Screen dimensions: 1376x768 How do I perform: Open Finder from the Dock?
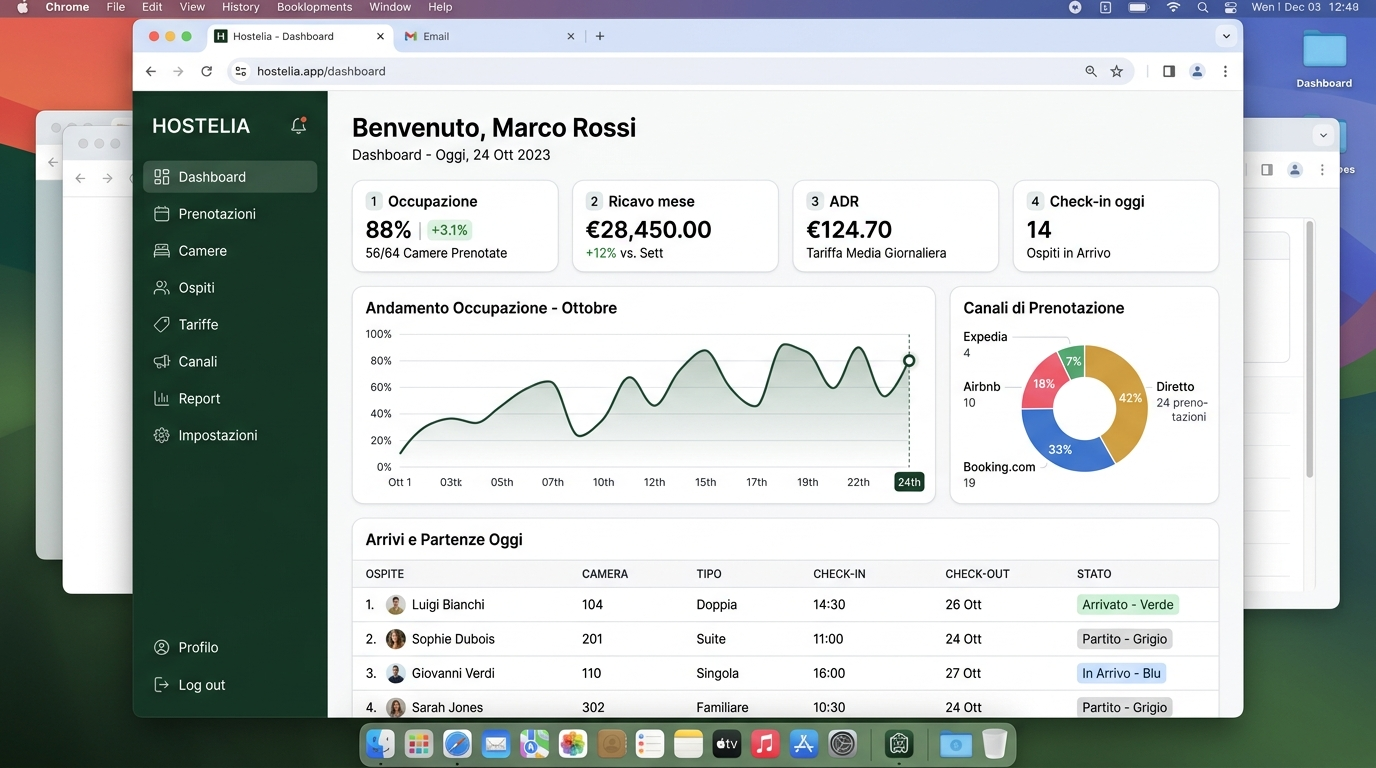(x=380, y=744)
